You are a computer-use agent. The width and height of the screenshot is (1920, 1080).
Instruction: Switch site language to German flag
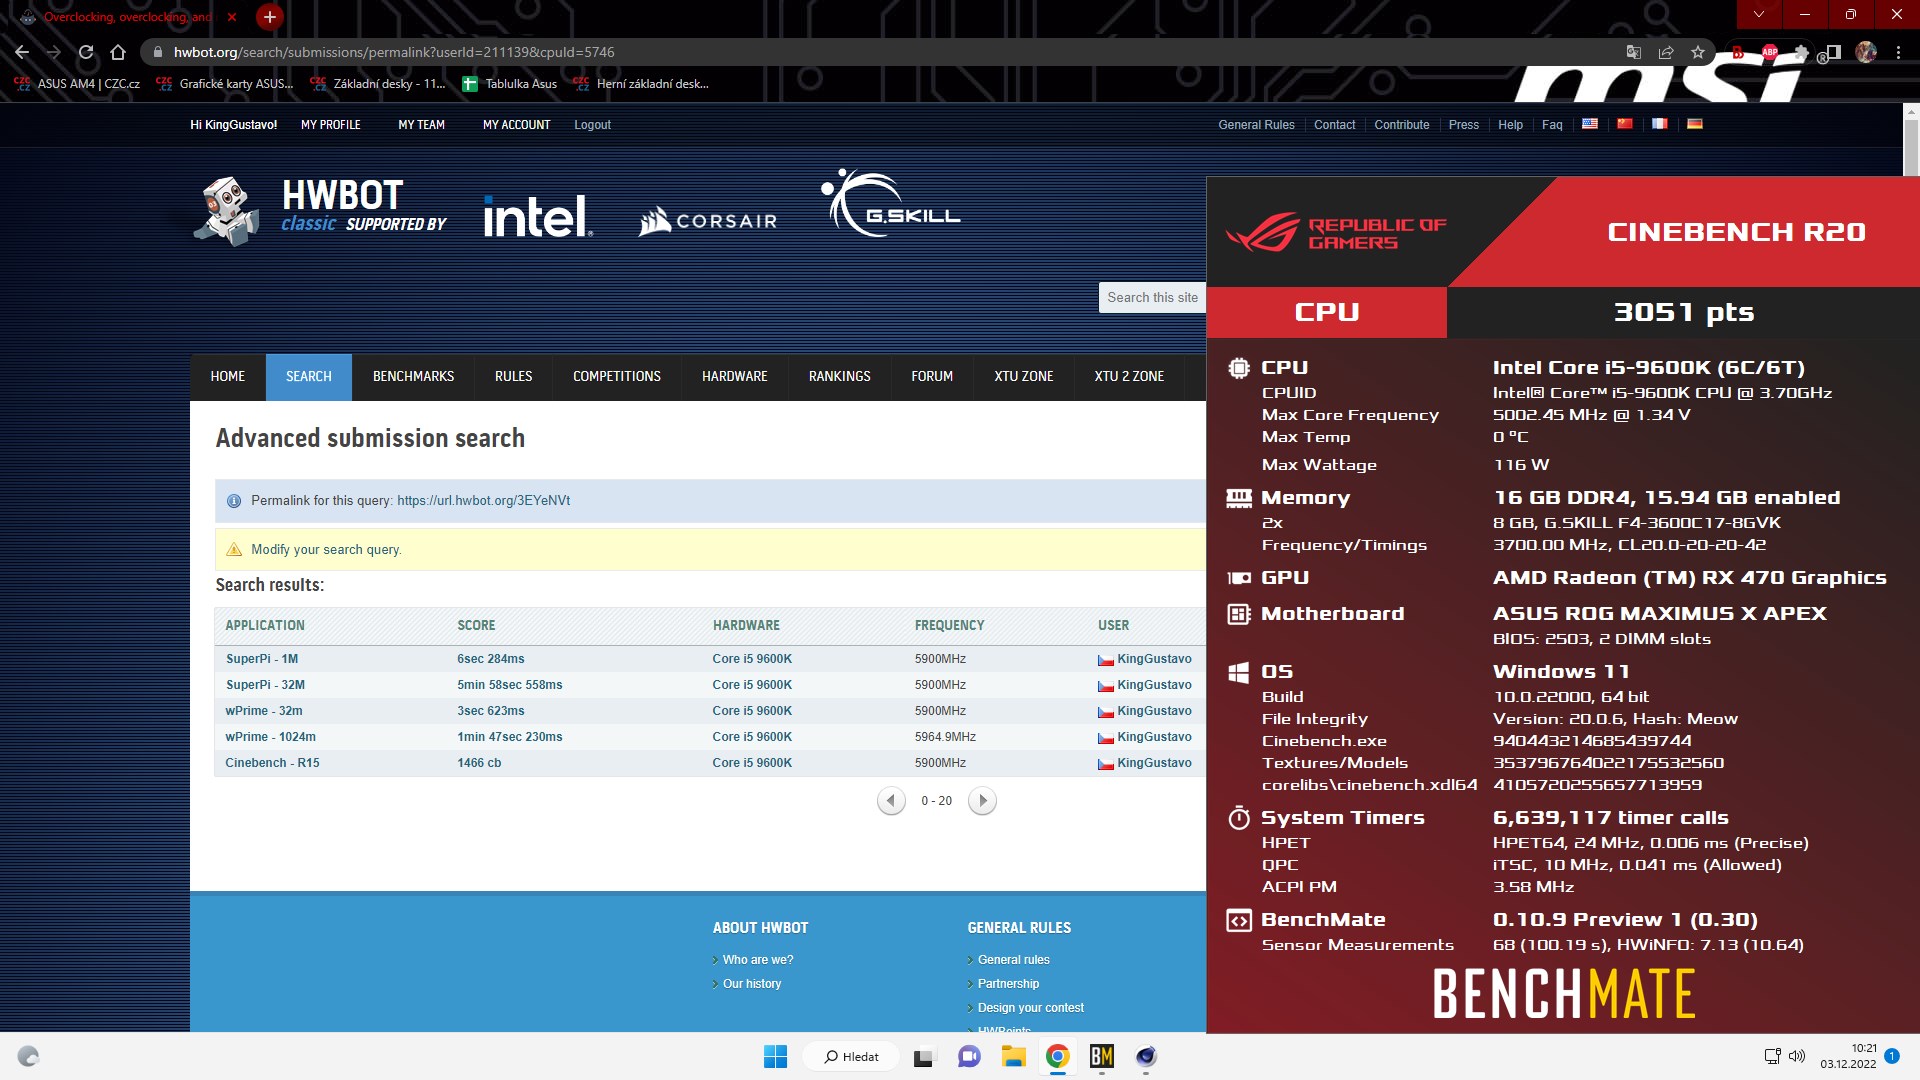[1695, 124]
